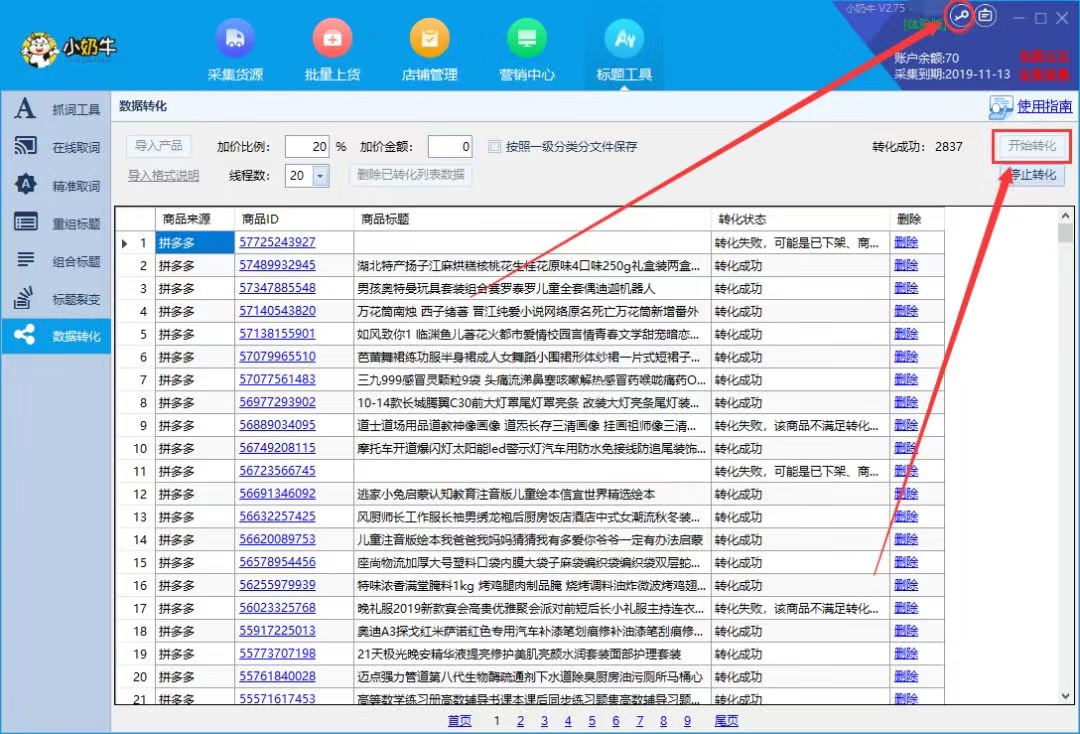1080x734 pixels.
Task: Go to page 7 of results
Action: tap(639, 721)
